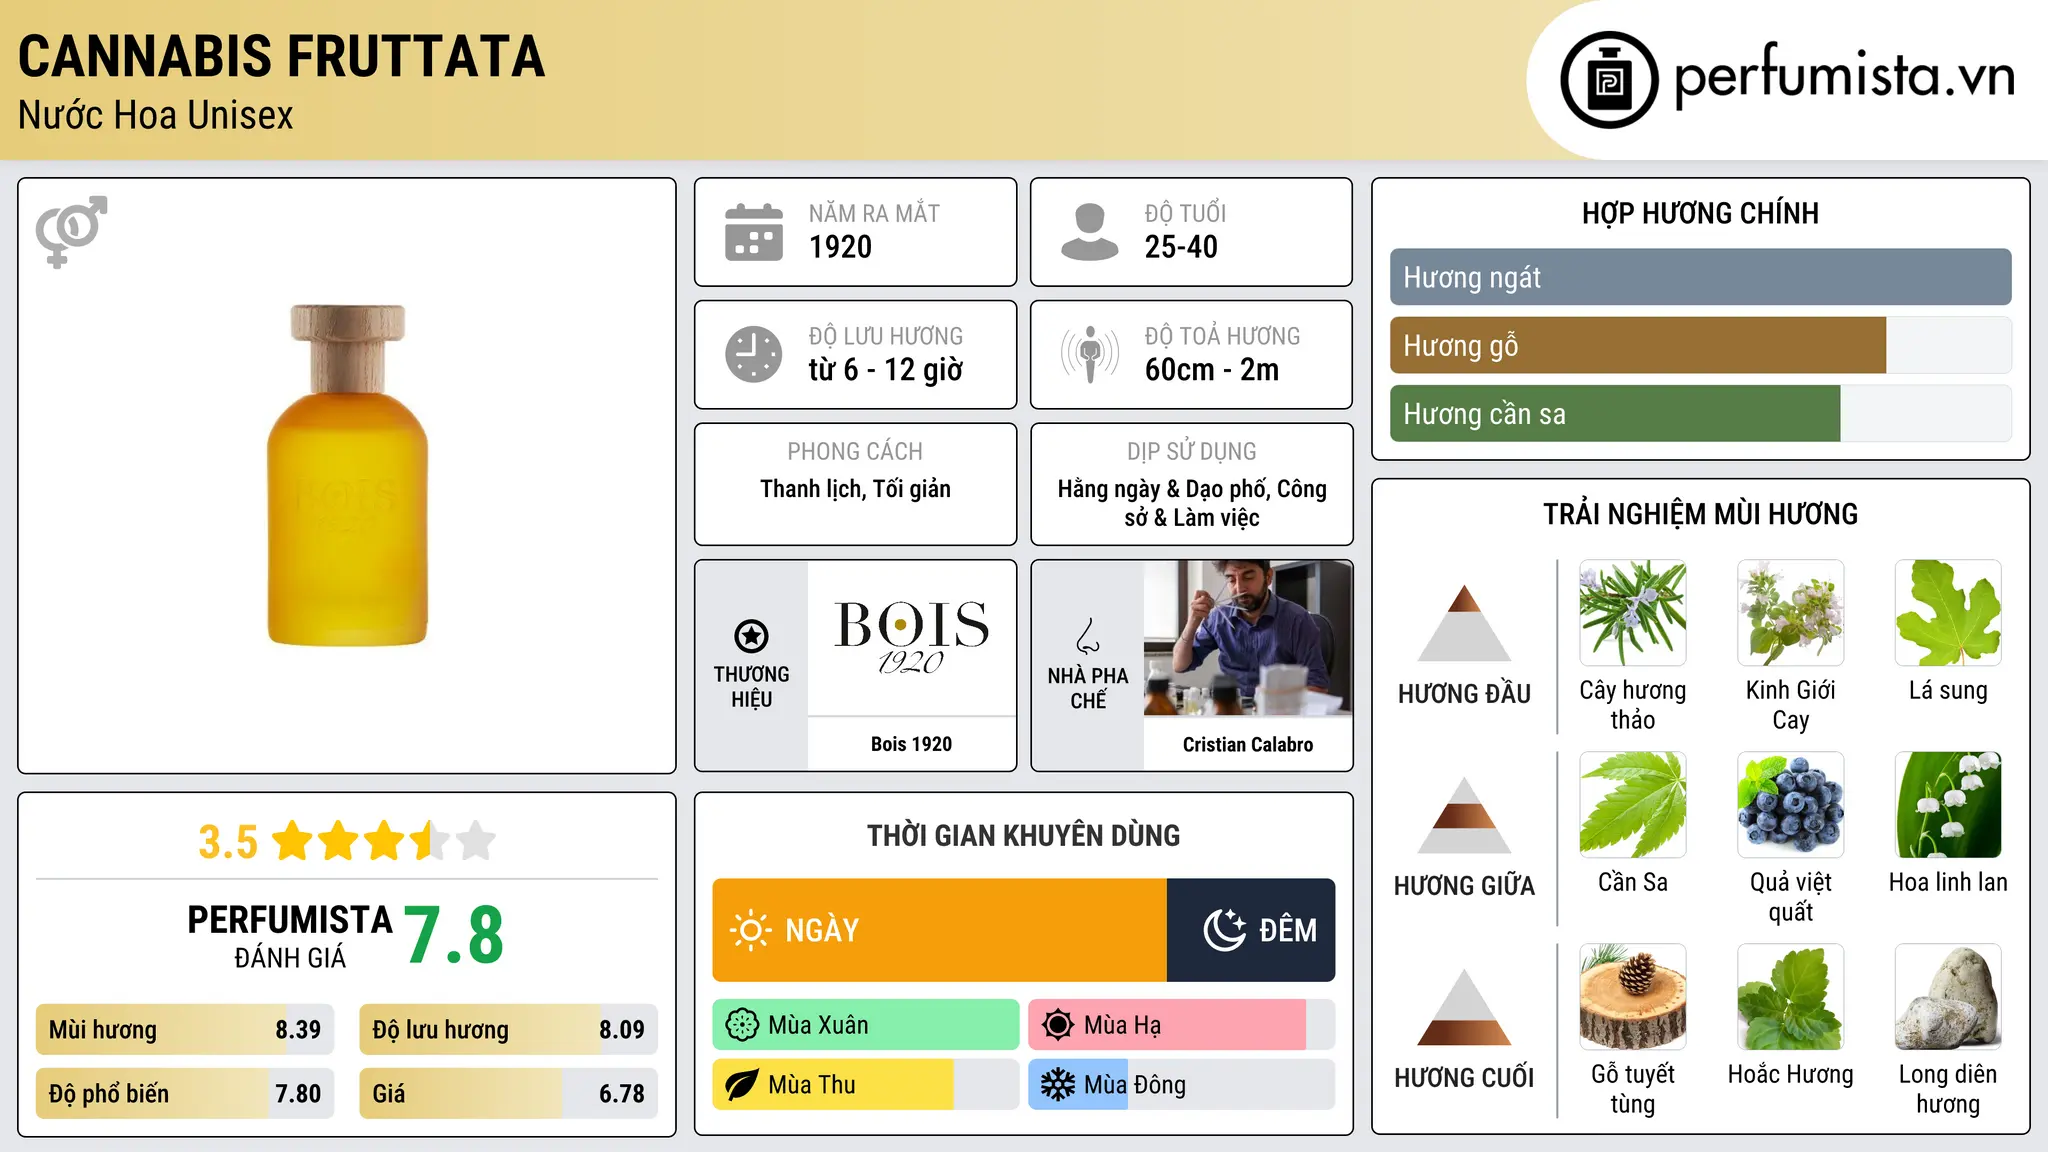The image size is (2048, 1152).
Task: Click the Mùa Đông season bar
Action: [1182, 1085]
